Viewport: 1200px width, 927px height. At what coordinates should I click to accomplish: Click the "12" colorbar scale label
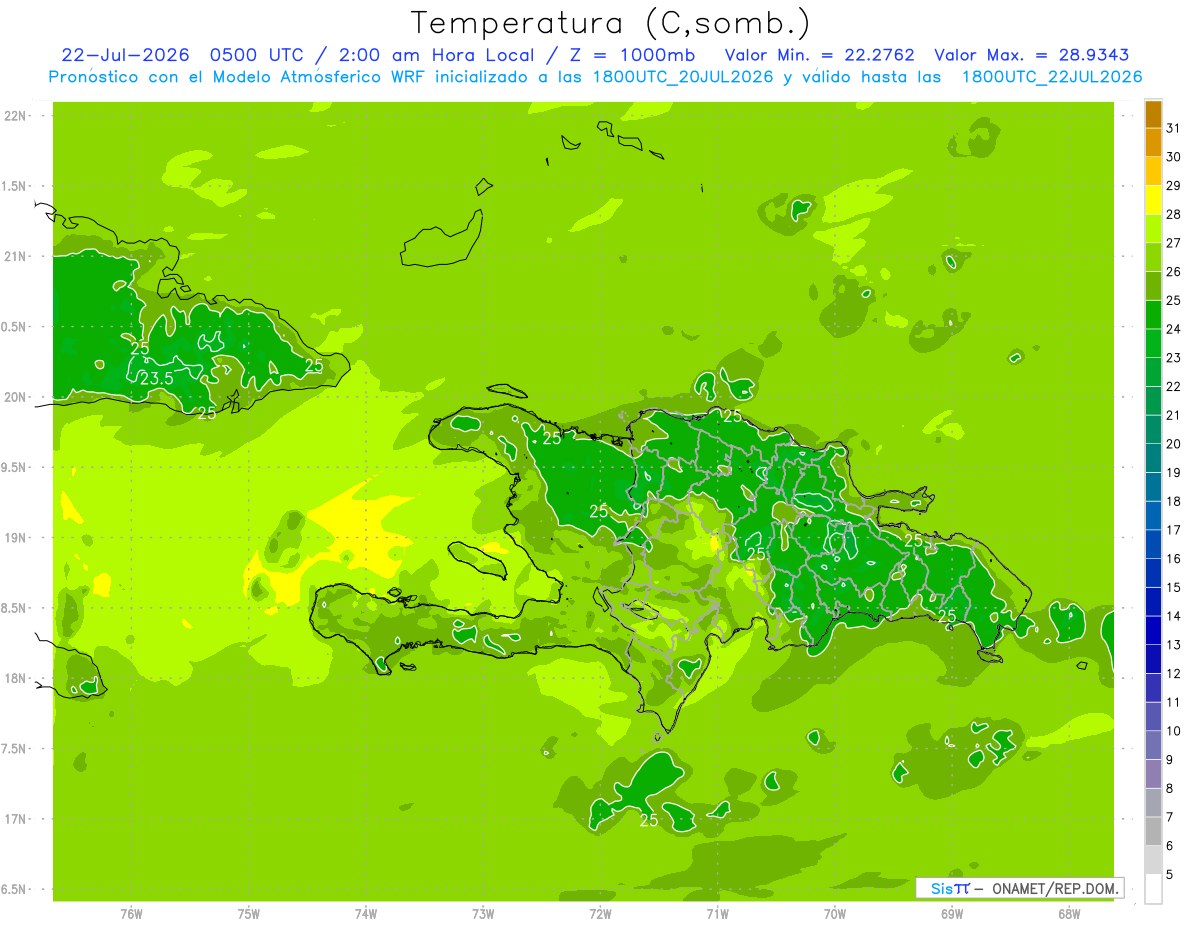click(1174, 674)
